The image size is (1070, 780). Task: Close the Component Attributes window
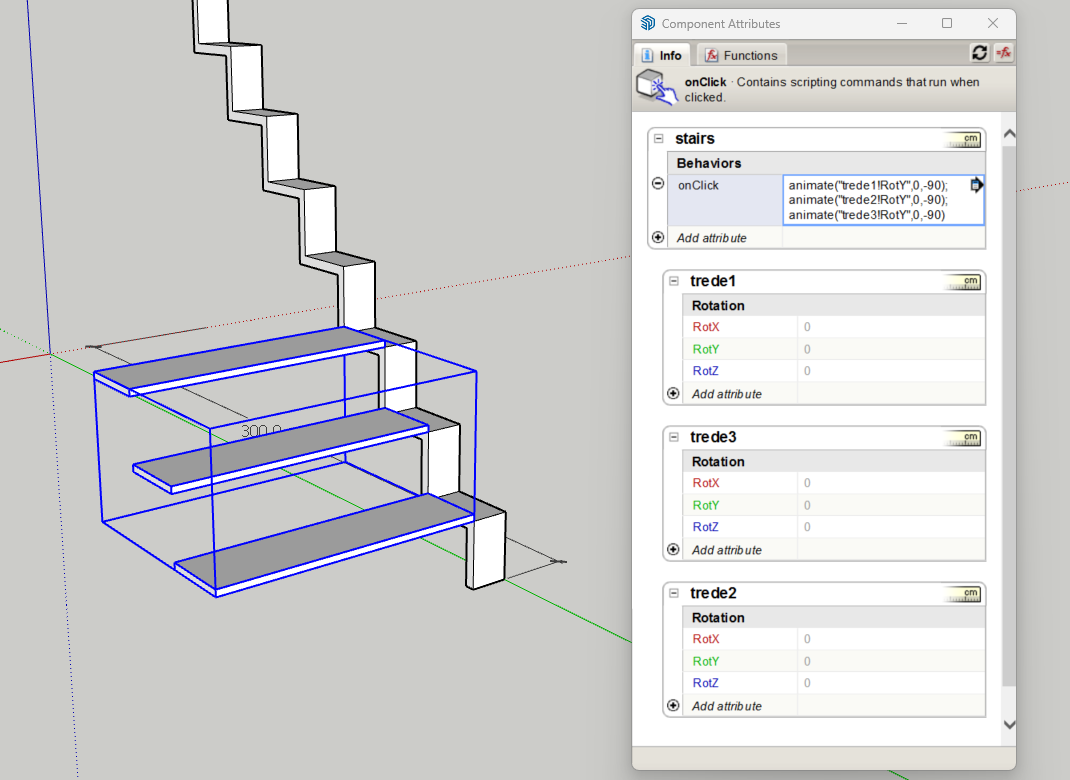coord(993,23)
